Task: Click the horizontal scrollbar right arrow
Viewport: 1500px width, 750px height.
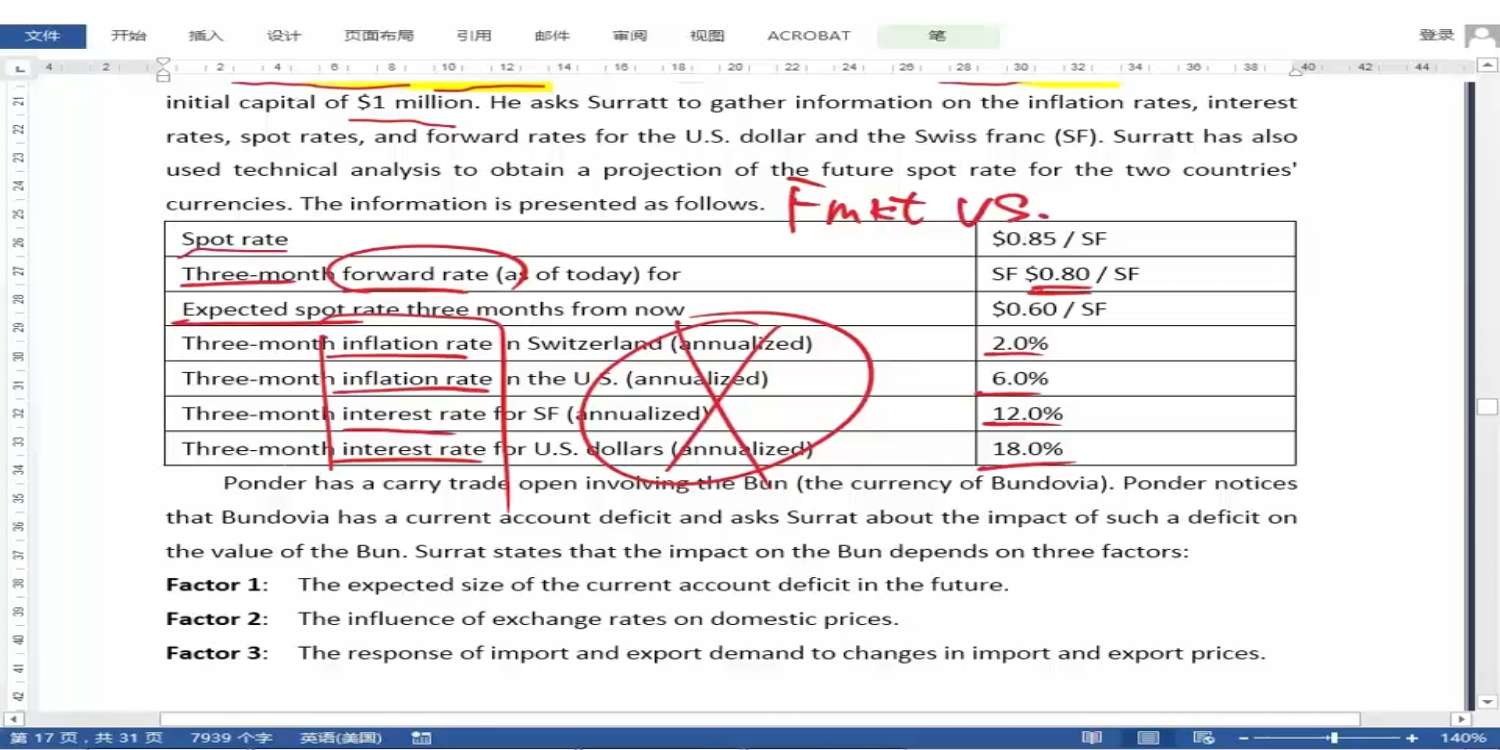Action: coord(1461,719)
